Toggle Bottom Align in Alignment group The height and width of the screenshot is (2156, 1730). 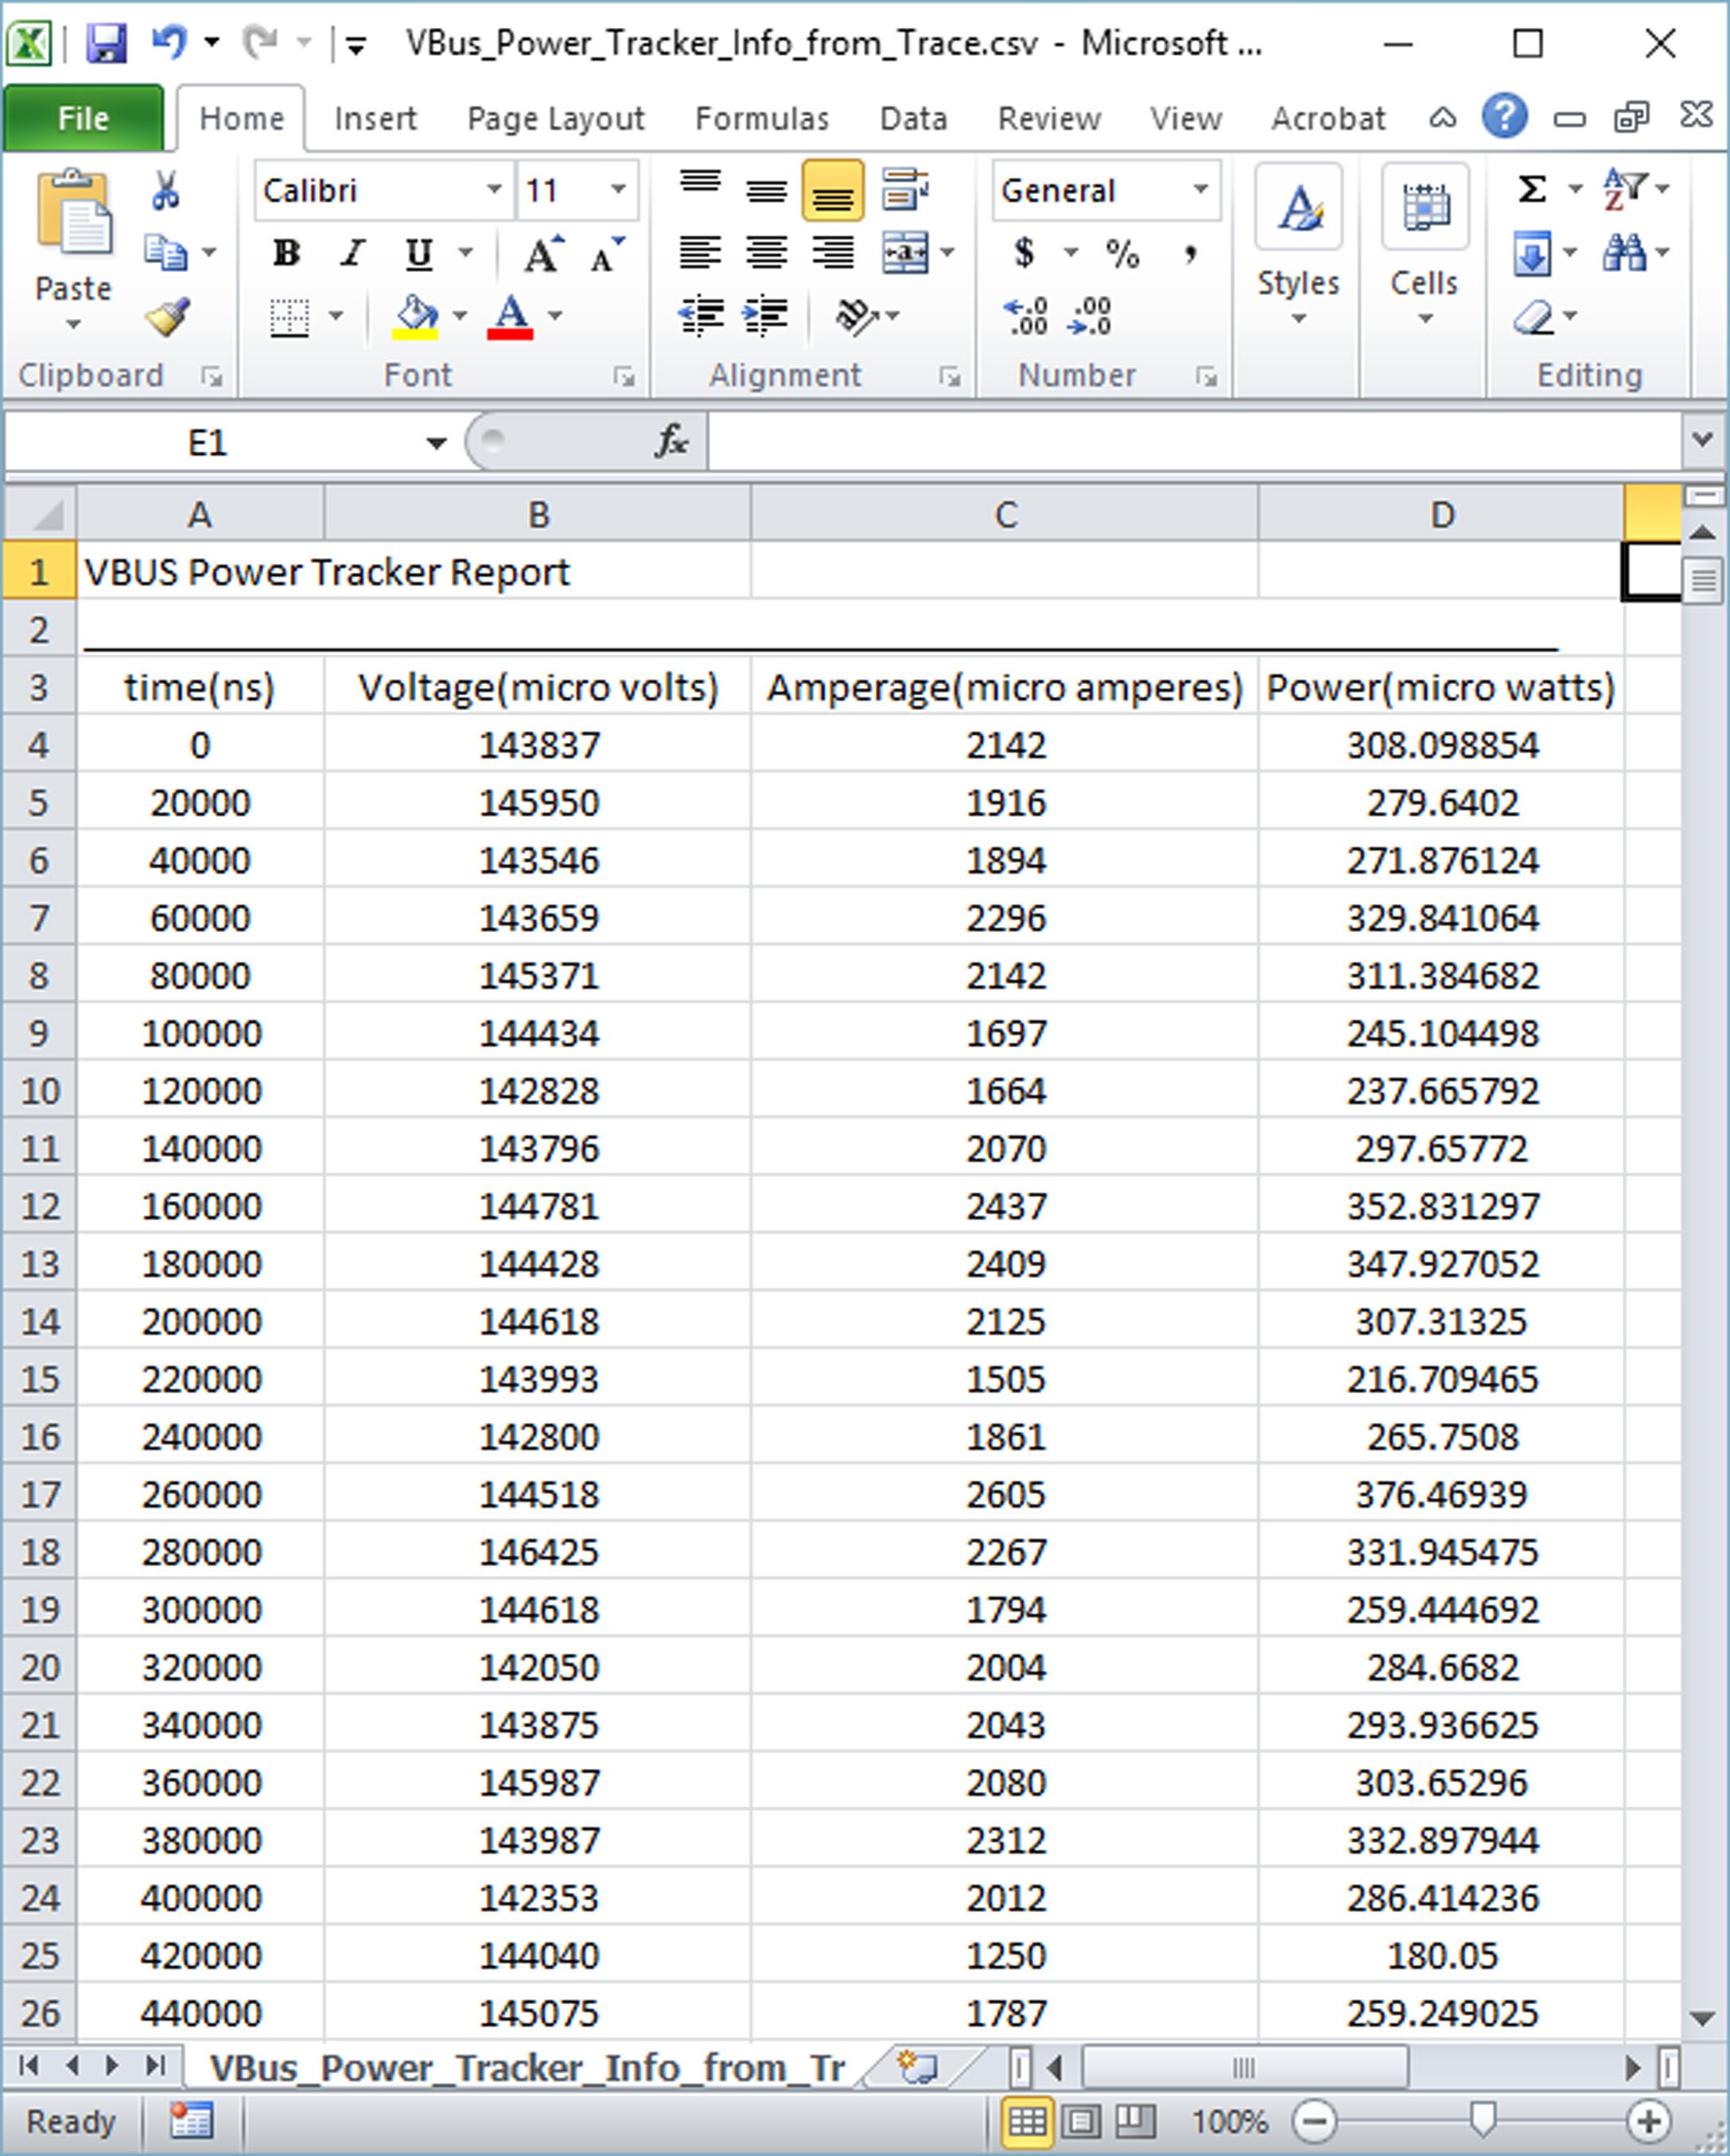pyautogui.click(x=832, y=190)
